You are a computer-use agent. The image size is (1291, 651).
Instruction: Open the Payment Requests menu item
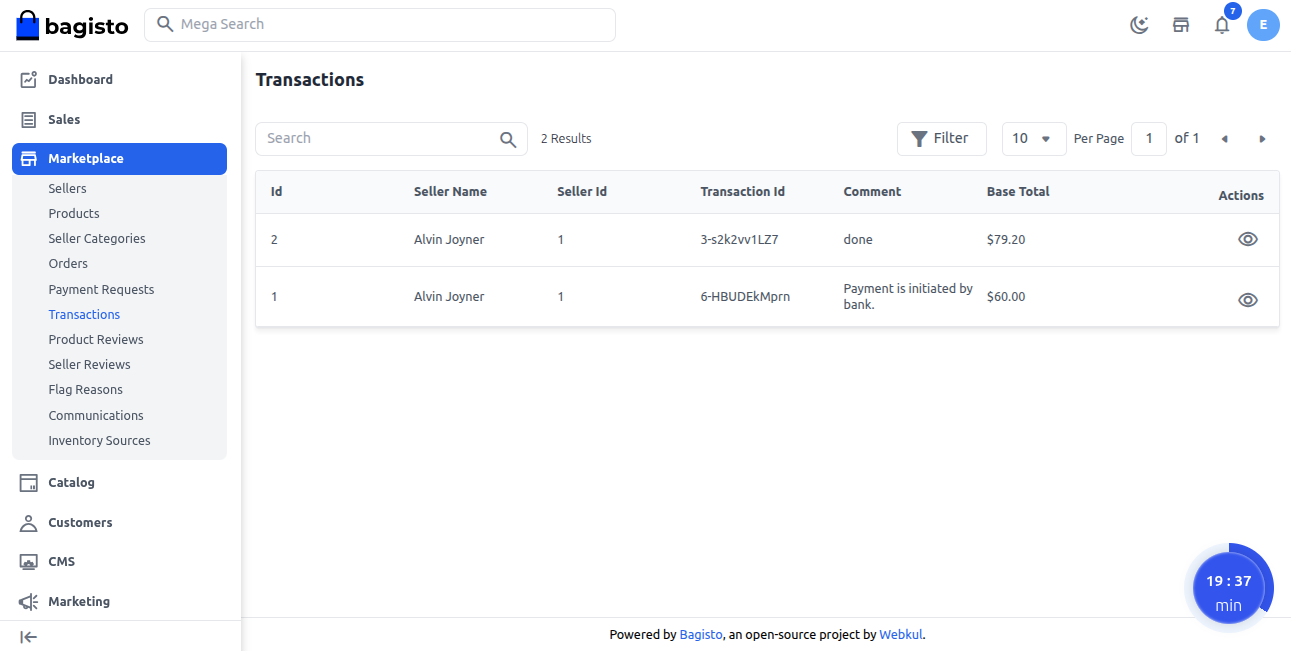tap(101, 289)
